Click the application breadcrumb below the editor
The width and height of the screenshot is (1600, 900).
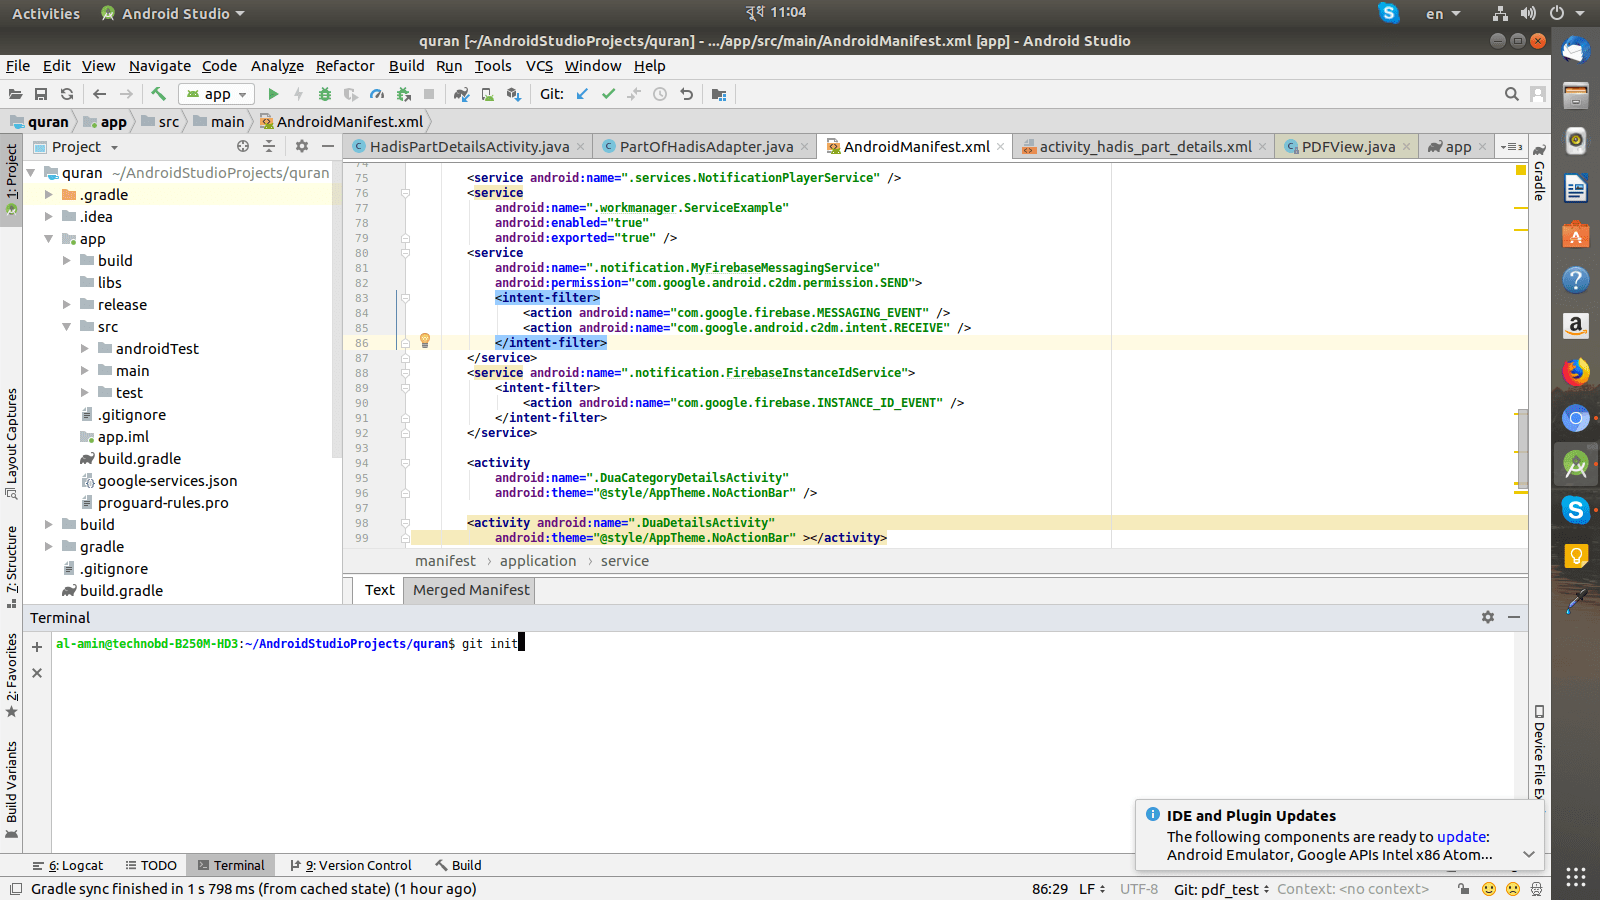pos(538,561)
